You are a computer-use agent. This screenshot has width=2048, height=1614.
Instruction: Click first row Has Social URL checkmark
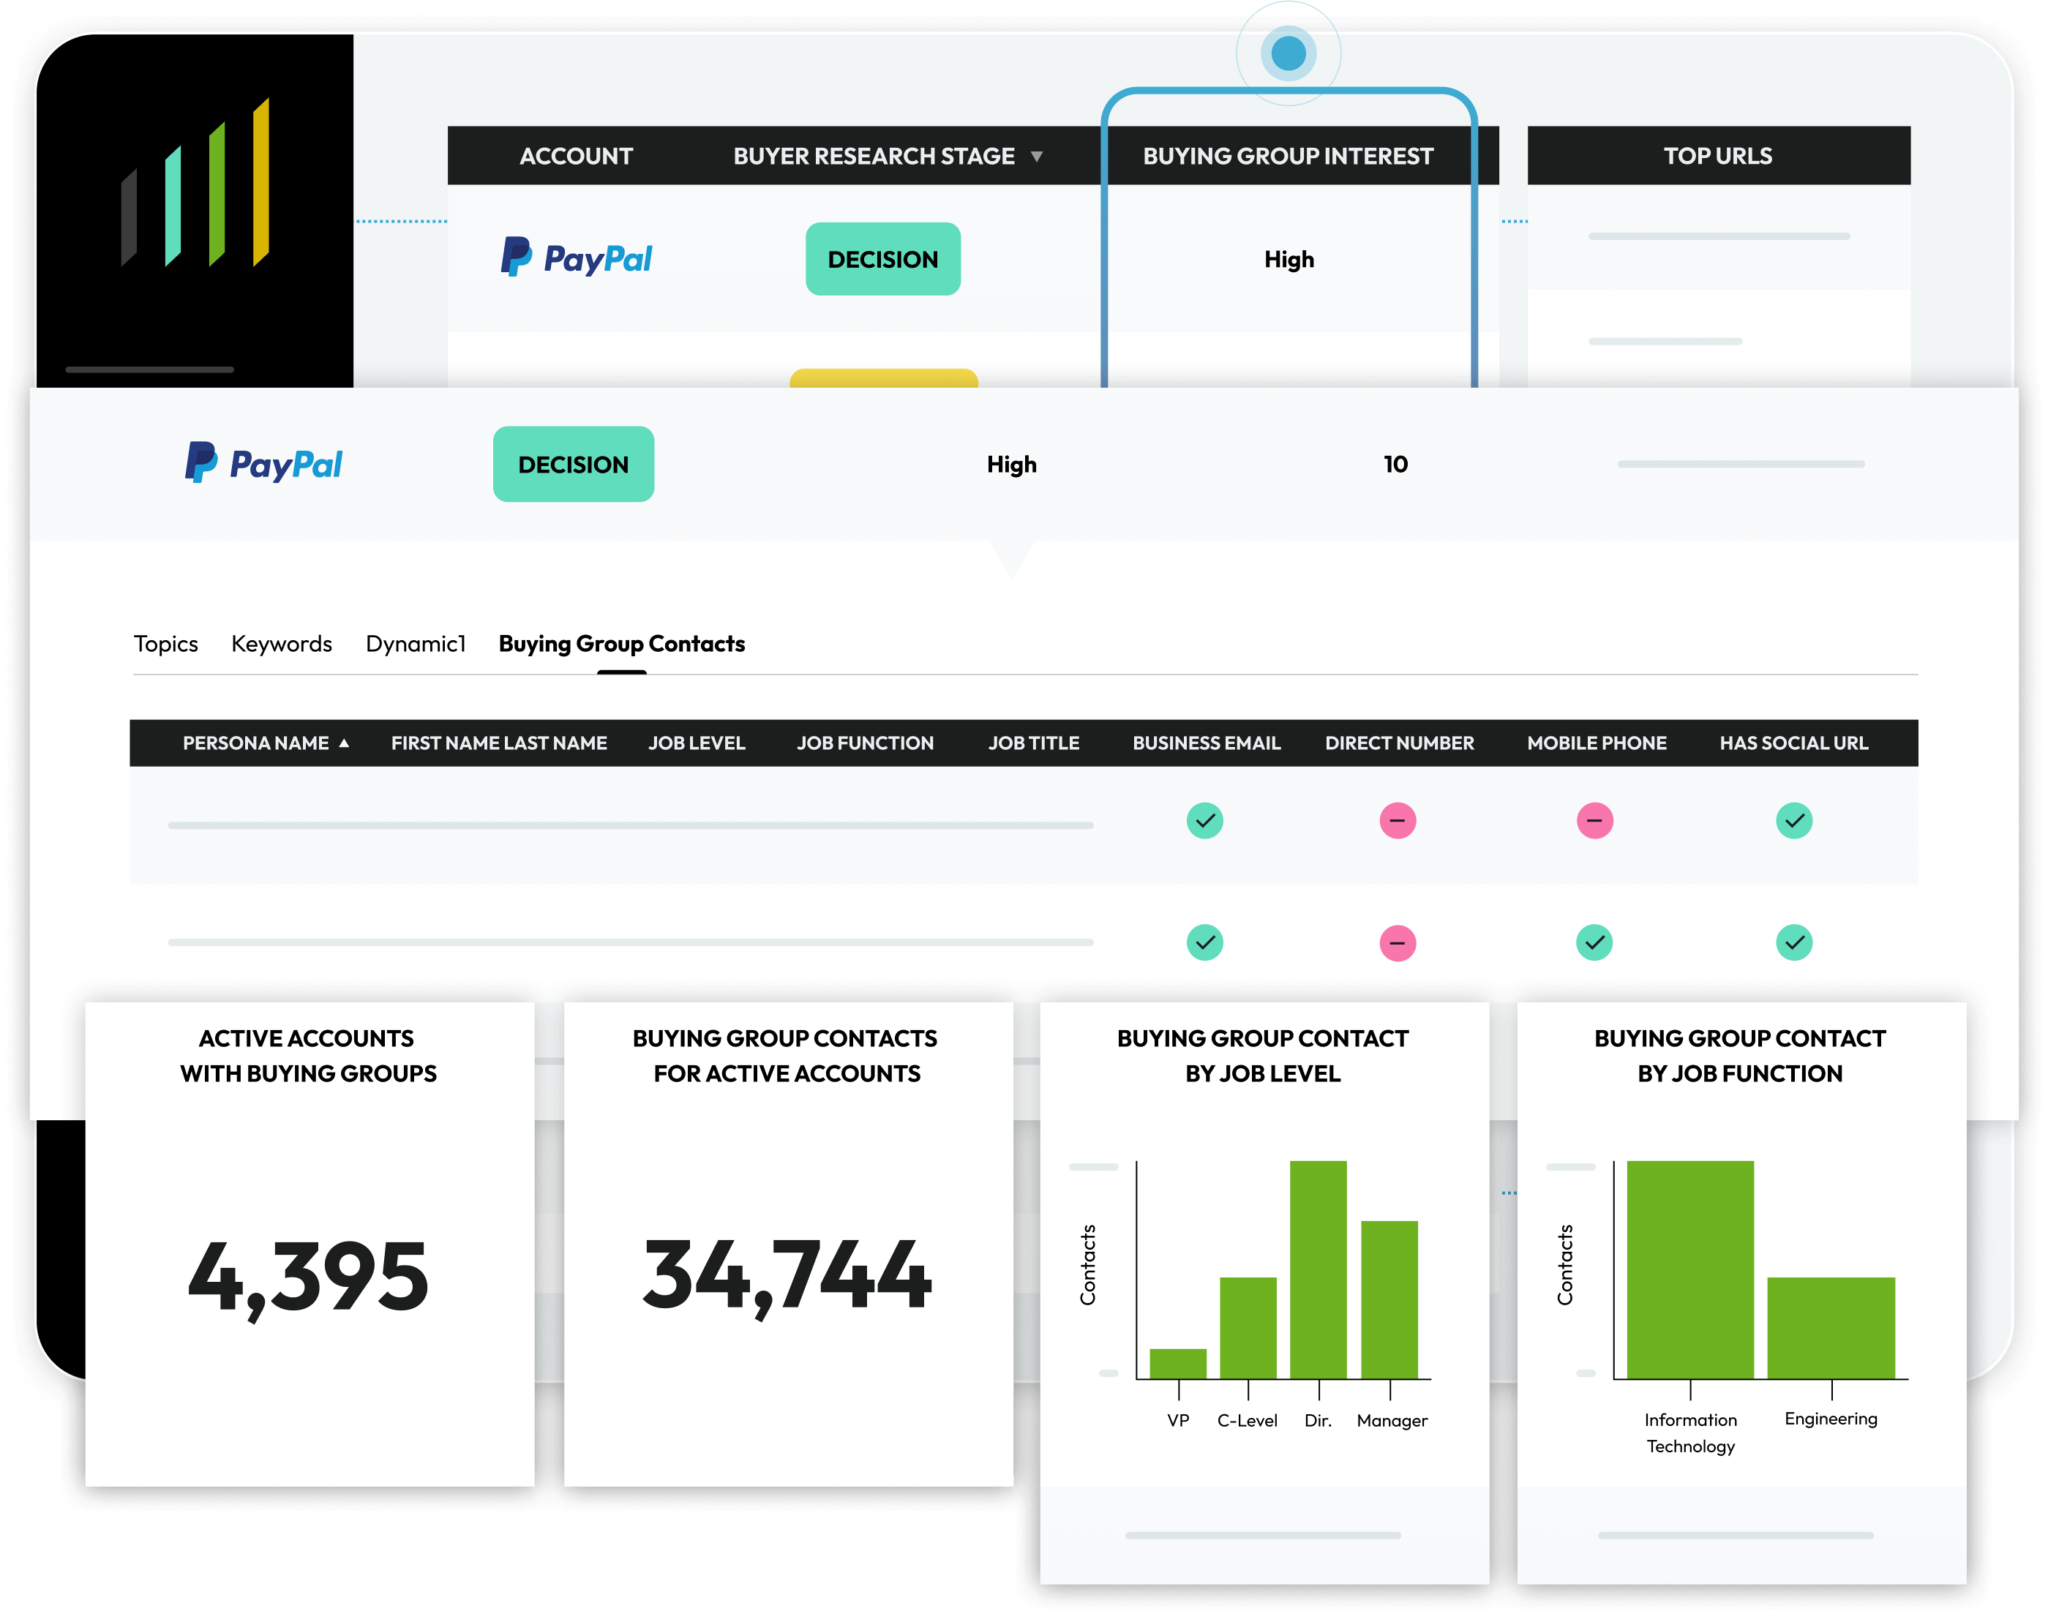tap(1793, 821)
